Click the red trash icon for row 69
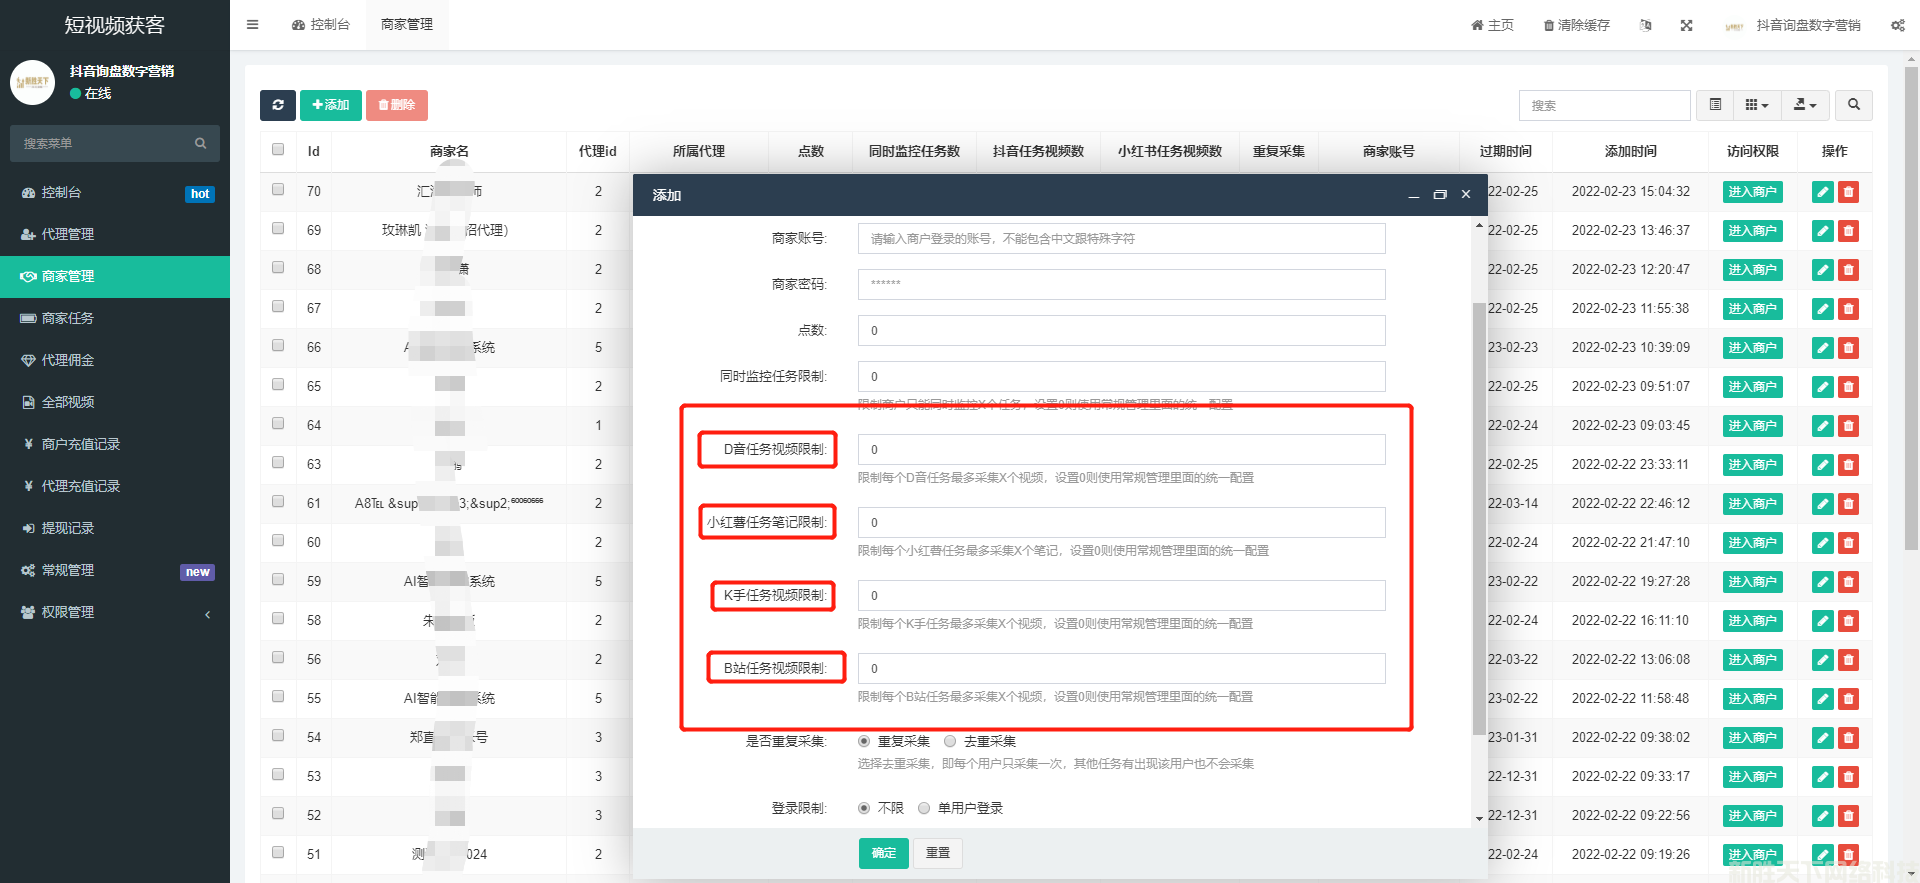 point(1848,231)
